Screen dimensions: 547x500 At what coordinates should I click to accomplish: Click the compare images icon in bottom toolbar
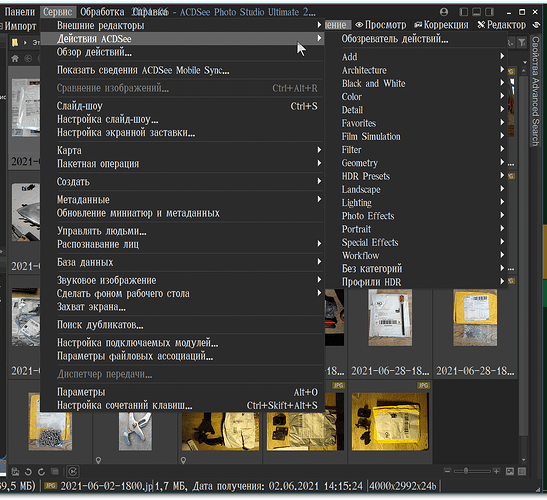click(55, 472)
